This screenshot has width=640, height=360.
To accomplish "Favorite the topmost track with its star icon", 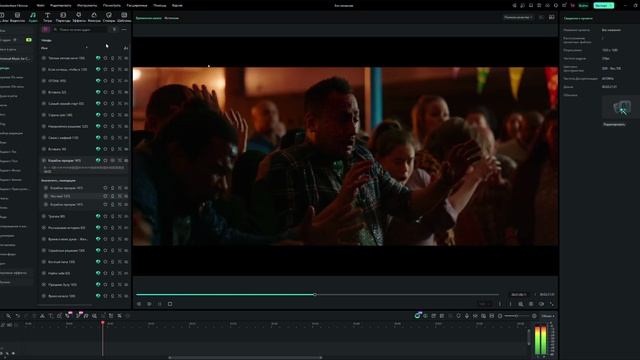I will (105, 58).
